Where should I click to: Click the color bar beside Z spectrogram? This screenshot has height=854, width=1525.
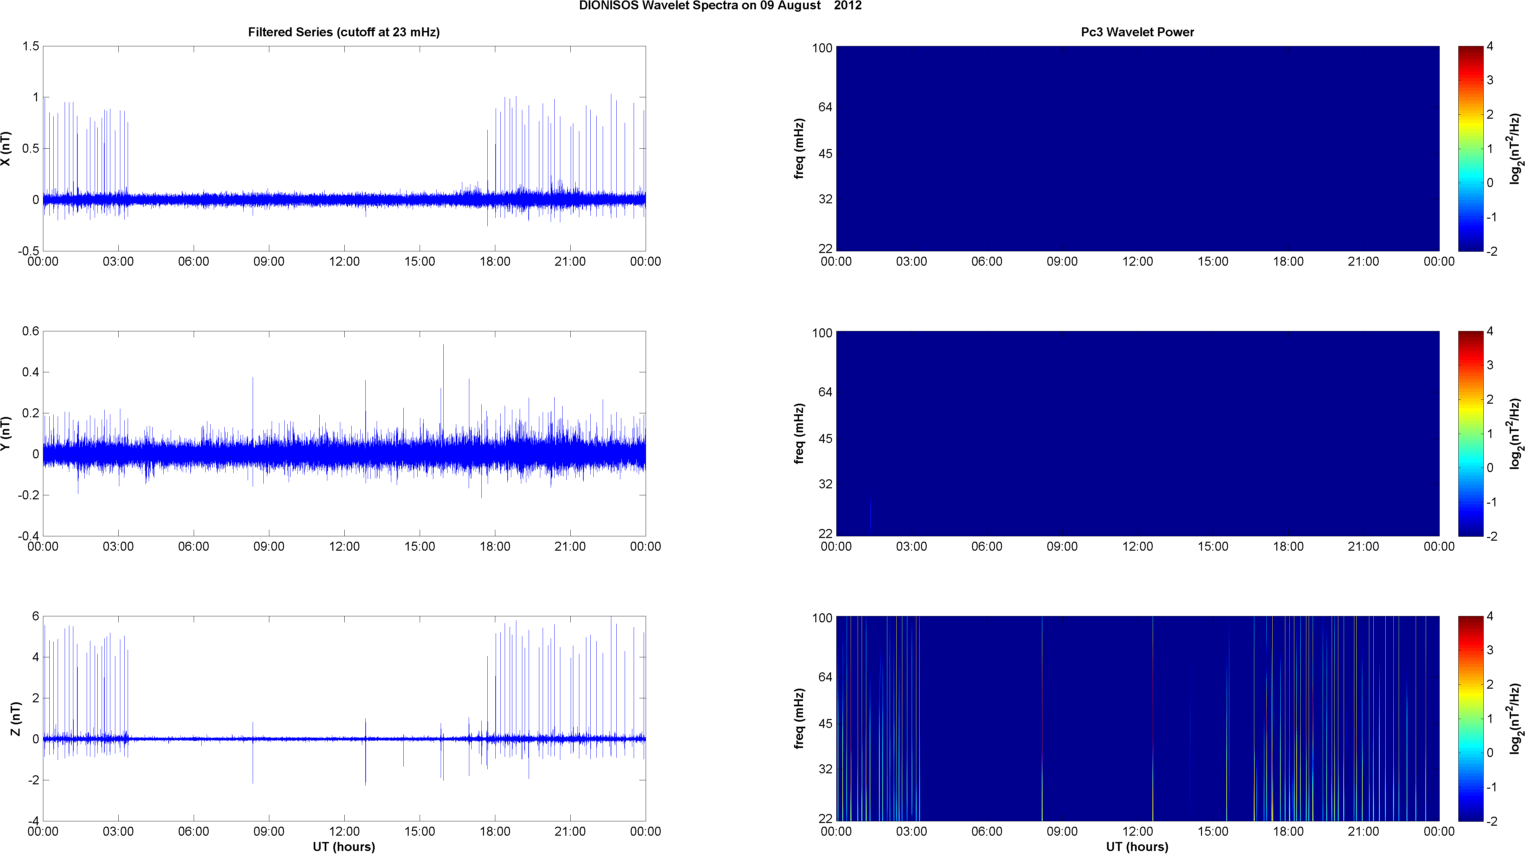tap(1470, 718)
